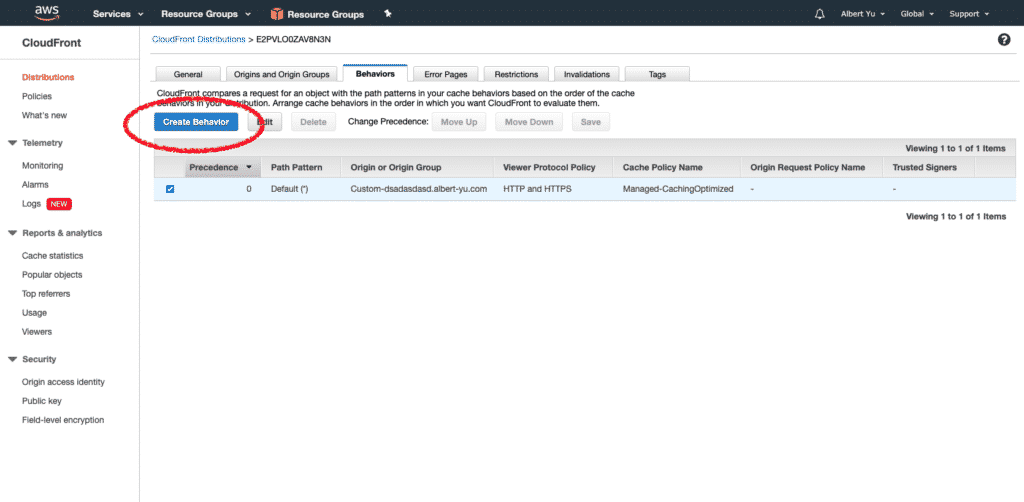Click the Custom-dsadasdasd.albert-yu.com origin cell

(x=419, y=189)
